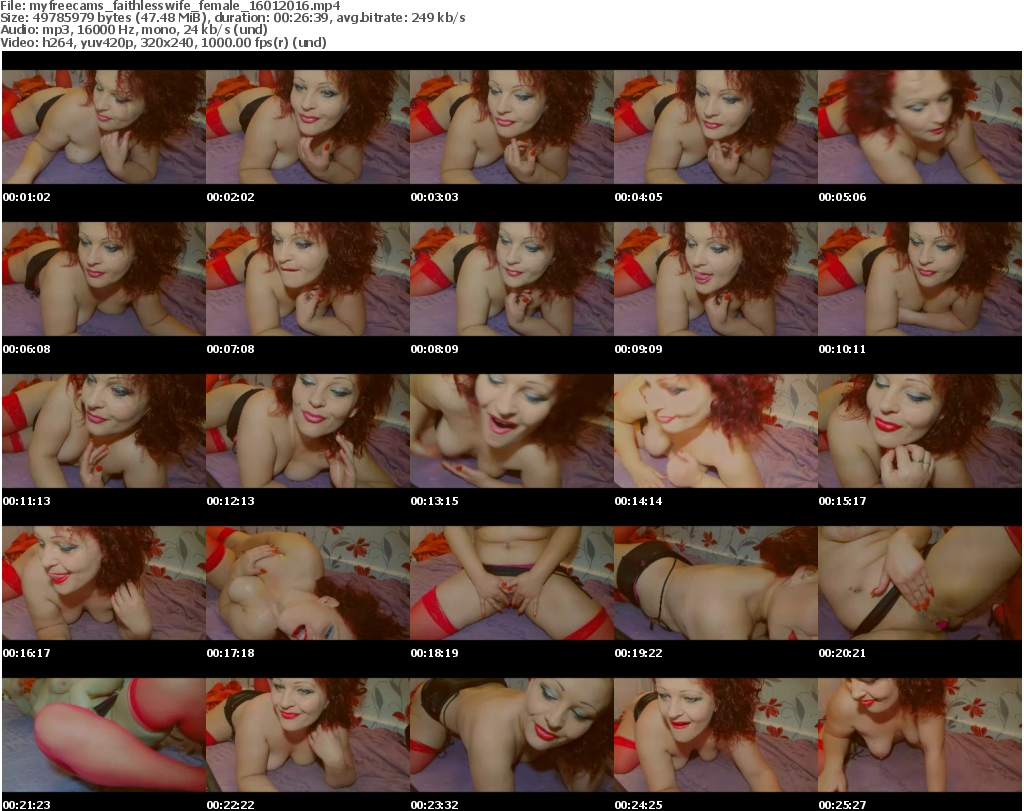Click the Audio mp3 info line

[x=134, y=30]
